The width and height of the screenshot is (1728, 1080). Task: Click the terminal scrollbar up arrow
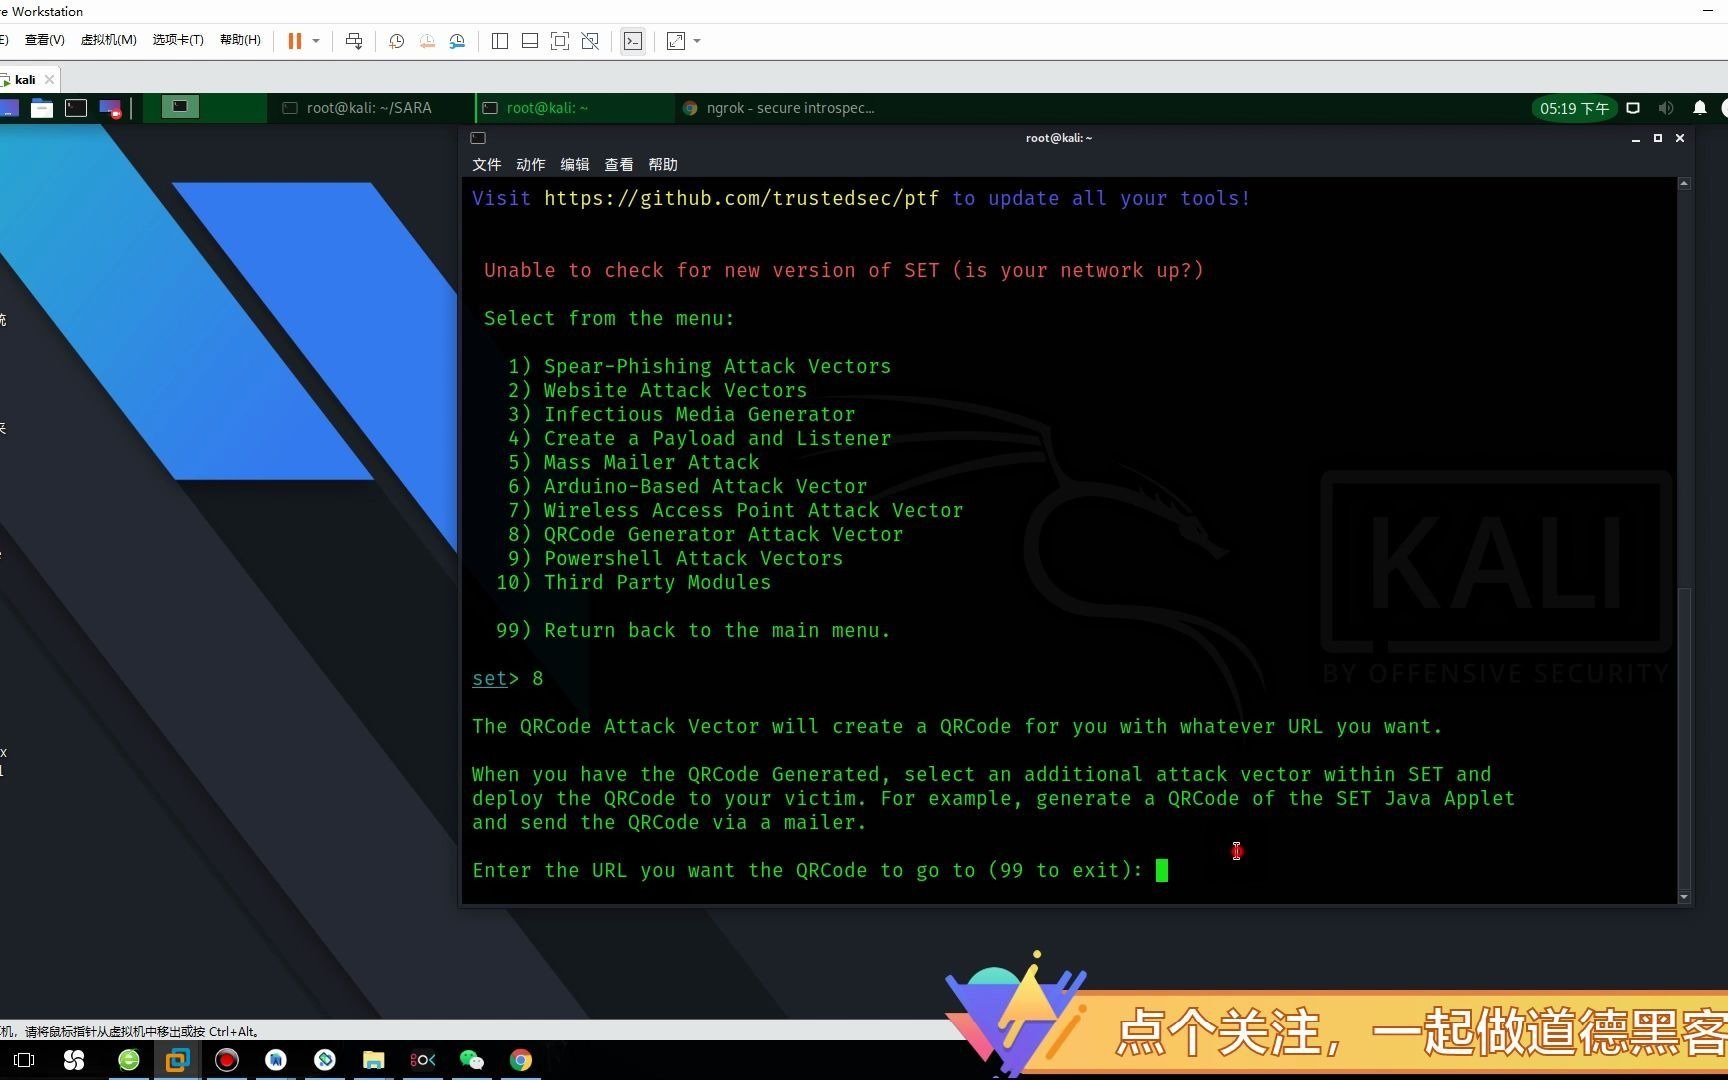tap(1684, 184)
